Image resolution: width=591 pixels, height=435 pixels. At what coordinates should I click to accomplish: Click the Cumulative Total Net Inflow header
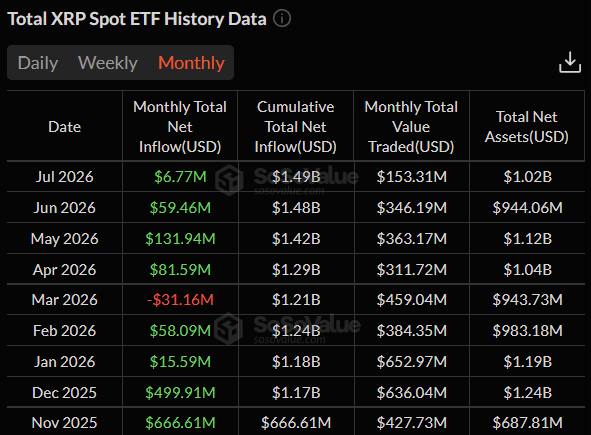[296, 127]
